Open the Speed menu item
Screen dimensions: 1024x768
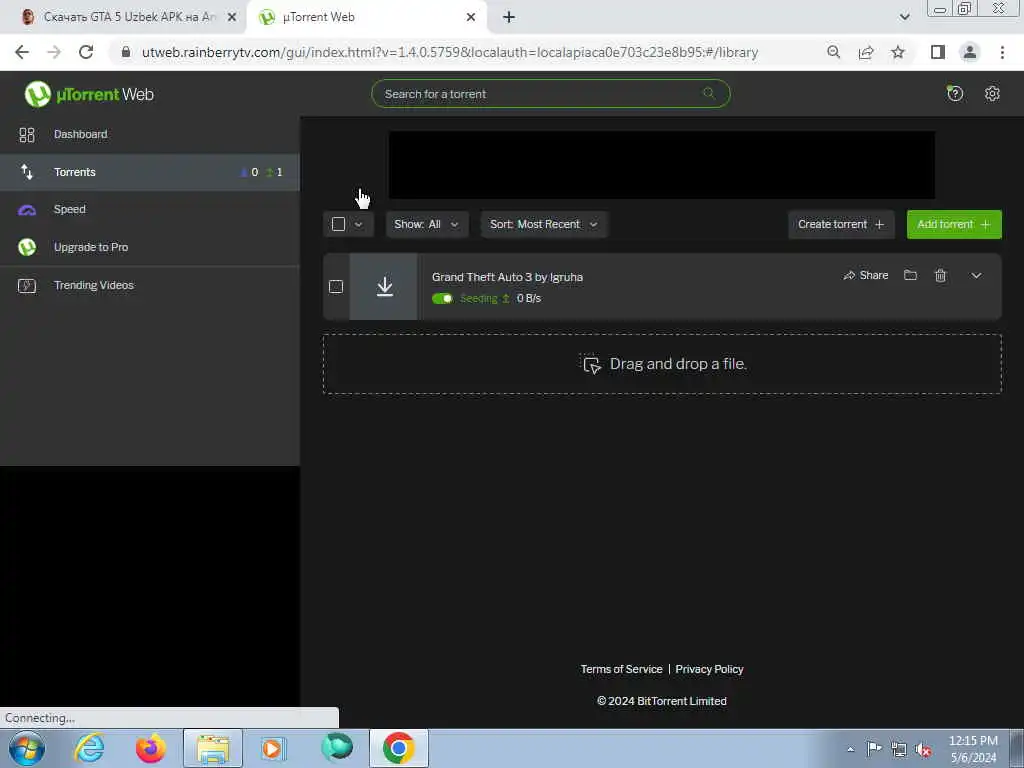[x=150, y=210]
